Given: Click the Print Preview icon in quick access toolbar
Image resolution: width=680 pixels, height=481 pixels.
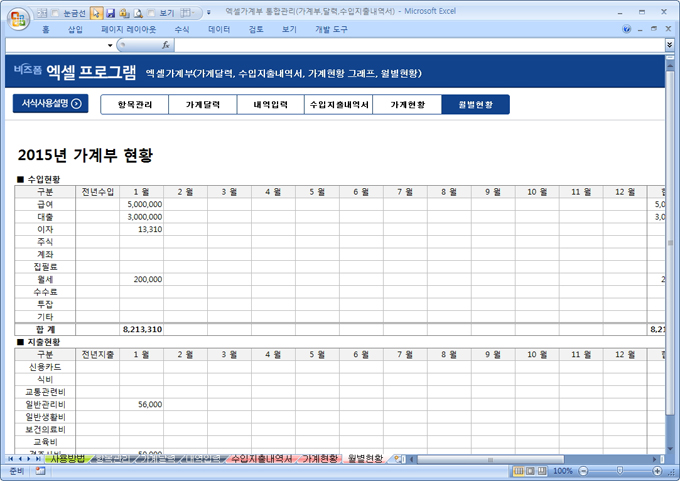Looking at the screenshot, I should [137, 14].
